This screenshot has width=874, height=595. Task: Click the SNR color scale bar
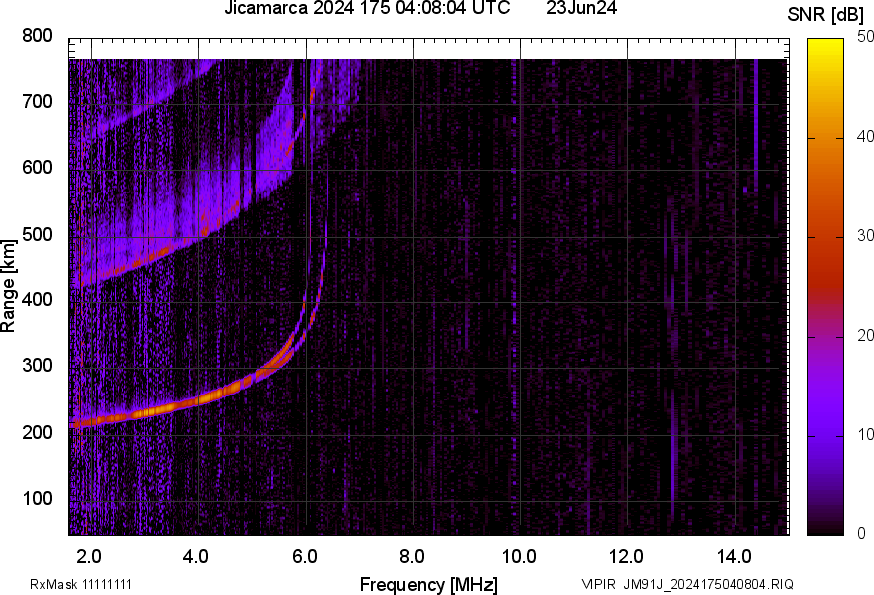click(826, 287)
